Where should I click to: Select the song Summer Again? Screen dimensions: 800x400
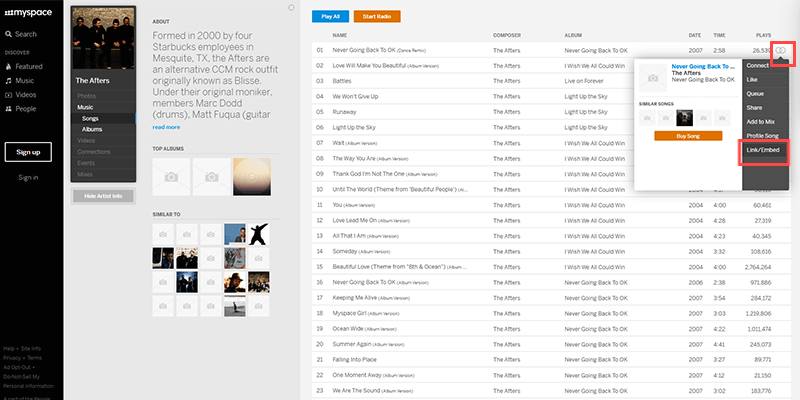367,344
